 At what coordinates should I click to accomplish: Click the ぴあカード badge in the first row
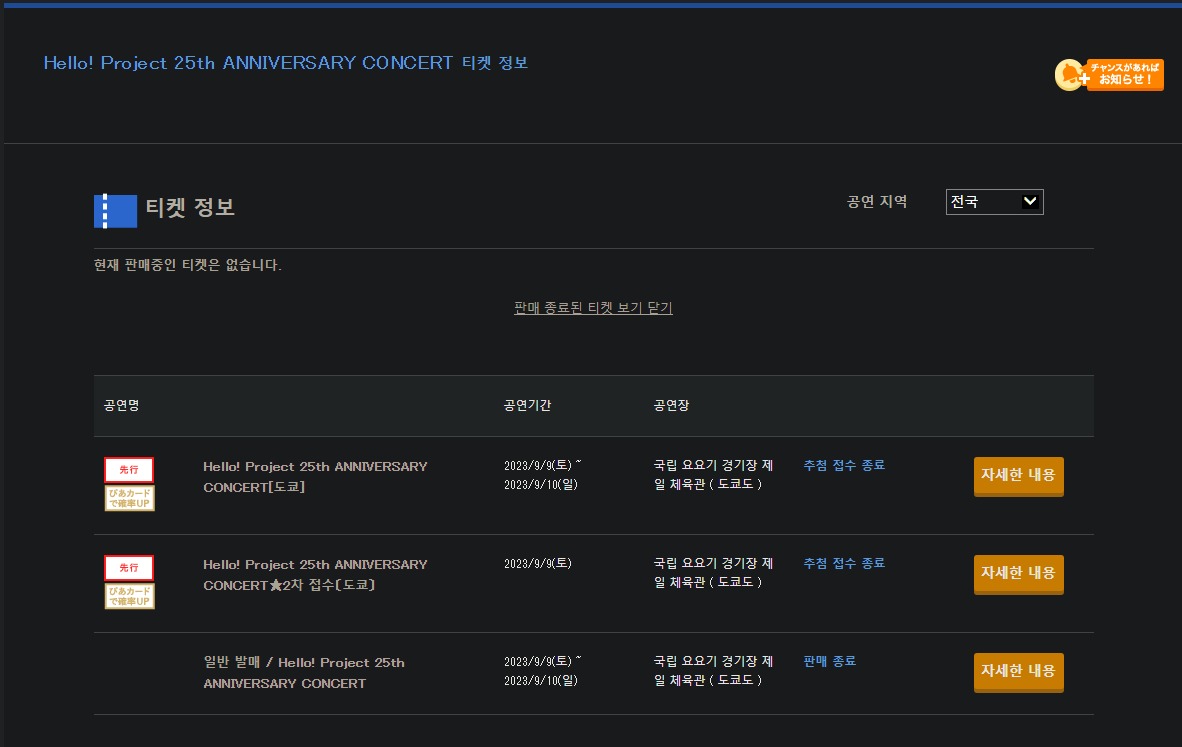(x=129, y=498)
